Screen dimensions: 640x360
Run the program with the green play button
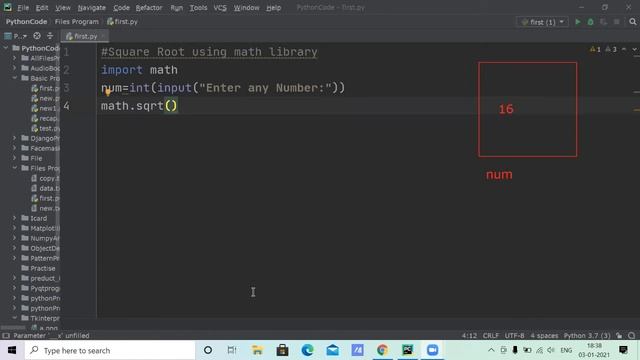(578, 22)
